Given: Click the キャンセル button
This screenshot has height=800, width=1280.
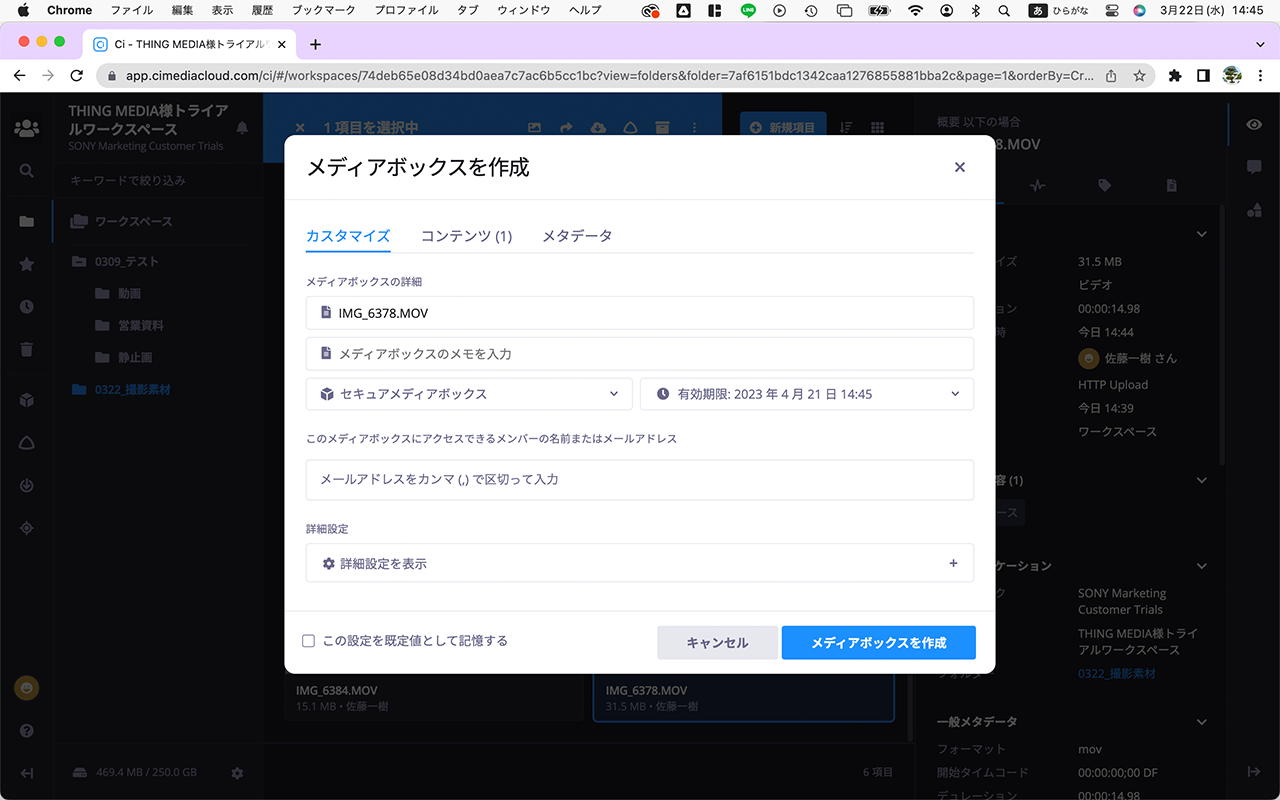Looking at the screenshot, I should [717, 643].
